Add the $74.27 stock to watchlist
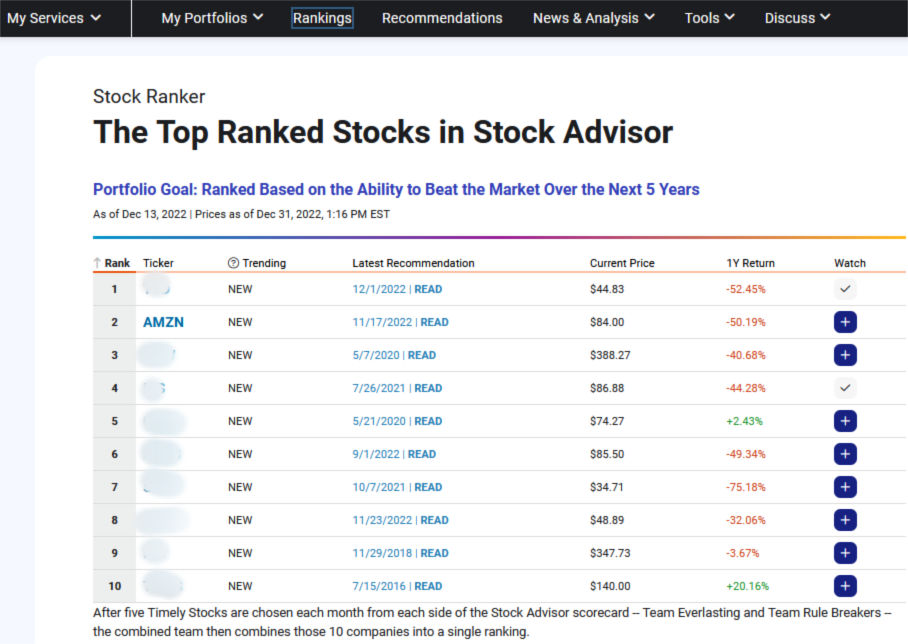The height and width of the screenshot is (644, 908). [845, 421]
